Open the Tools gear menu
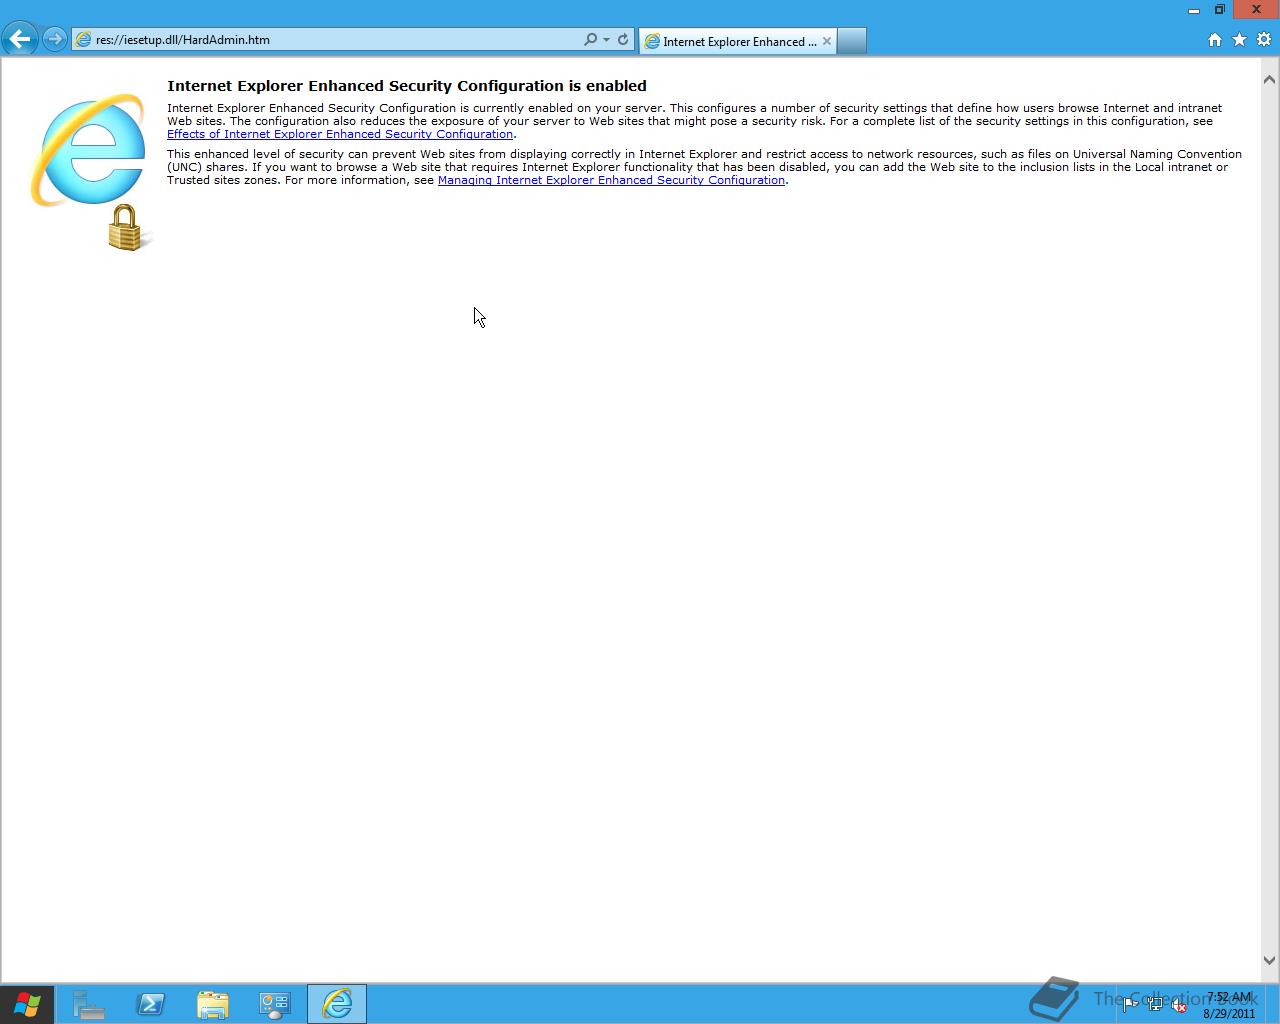This screenshot has height=1024, width=1280. 1264,40
